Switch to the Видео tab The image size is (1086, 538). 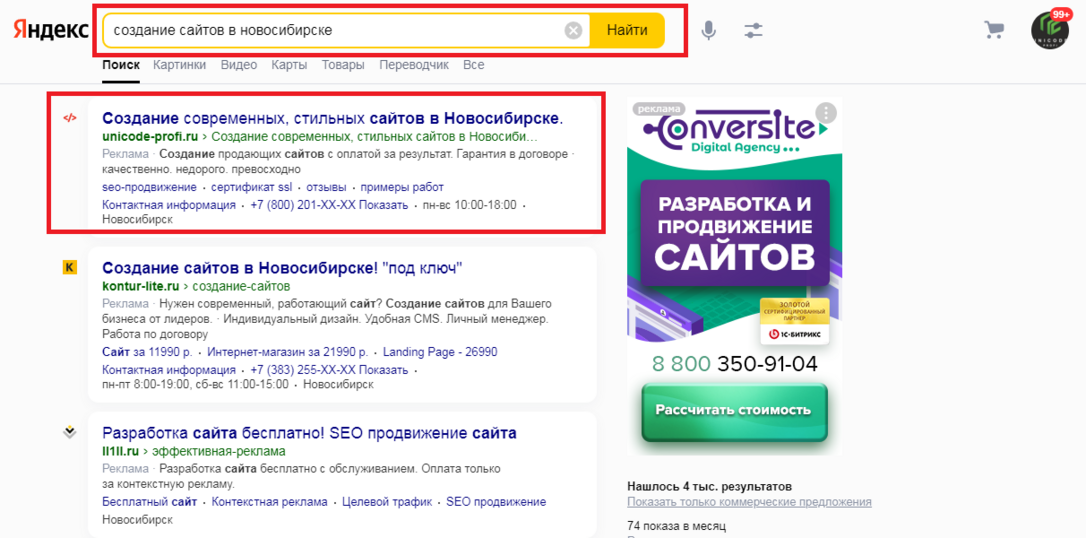click(x=239, y=65)
